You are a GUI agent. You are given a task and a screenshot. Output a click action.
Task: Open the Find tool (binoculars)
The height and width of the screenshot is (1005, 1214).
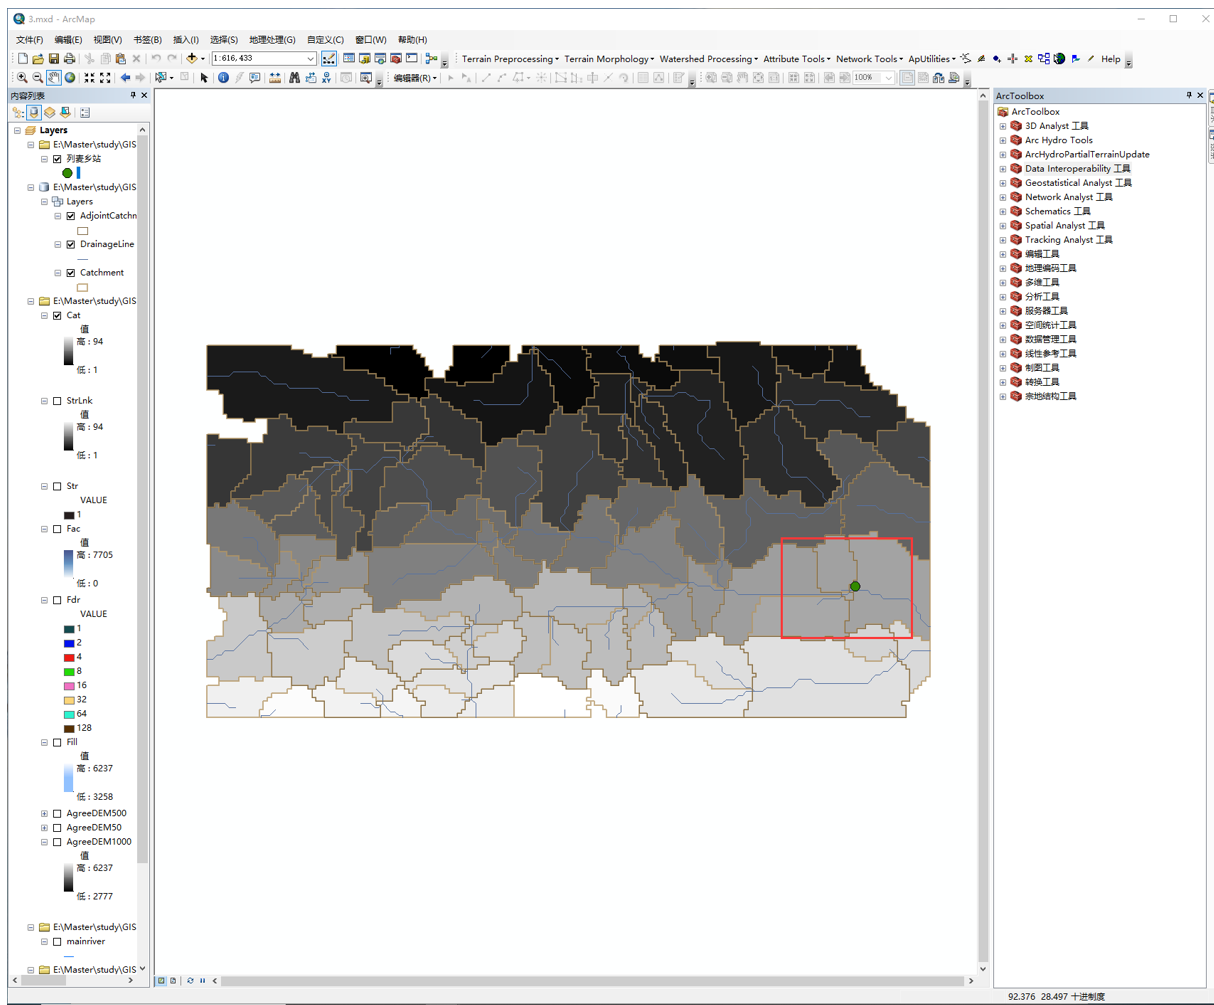coord(294,77)
